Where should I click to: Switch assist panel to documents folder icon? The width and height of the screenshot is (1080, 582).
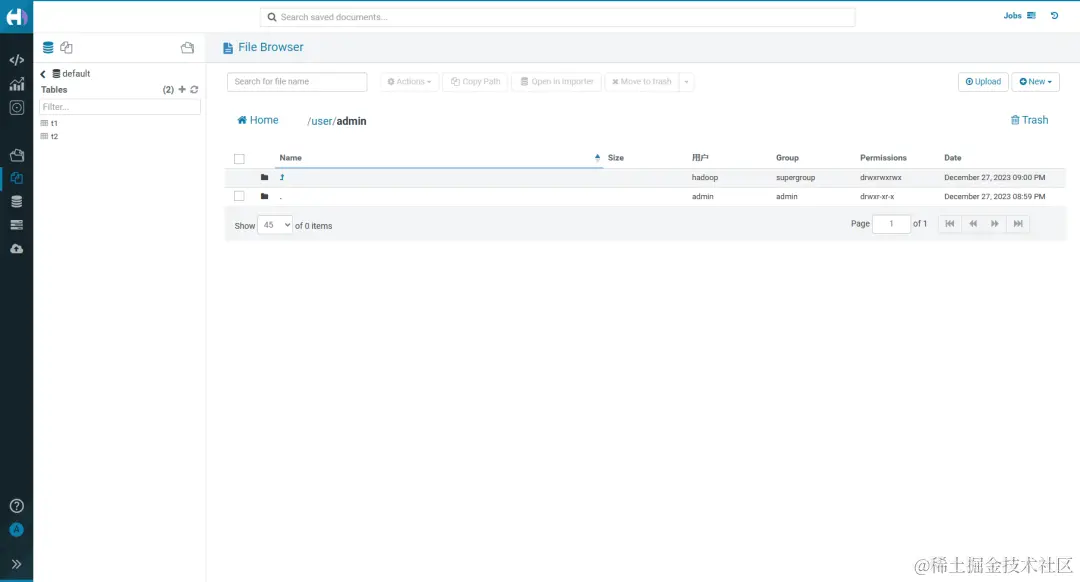(187, 48)
